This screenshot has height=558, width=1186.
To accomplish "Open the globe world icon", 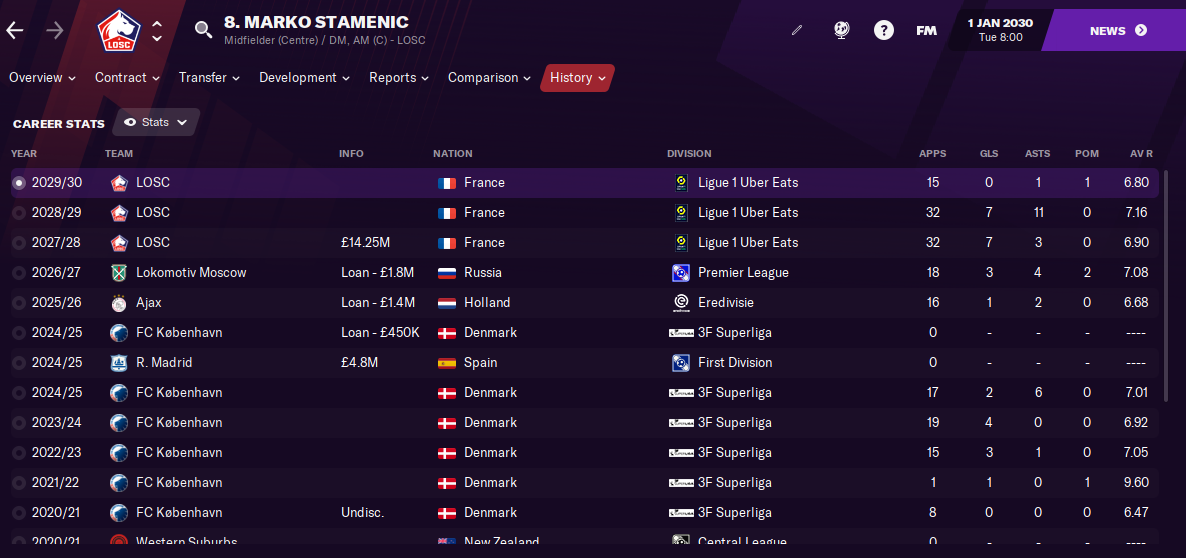I will click(841, 30).
